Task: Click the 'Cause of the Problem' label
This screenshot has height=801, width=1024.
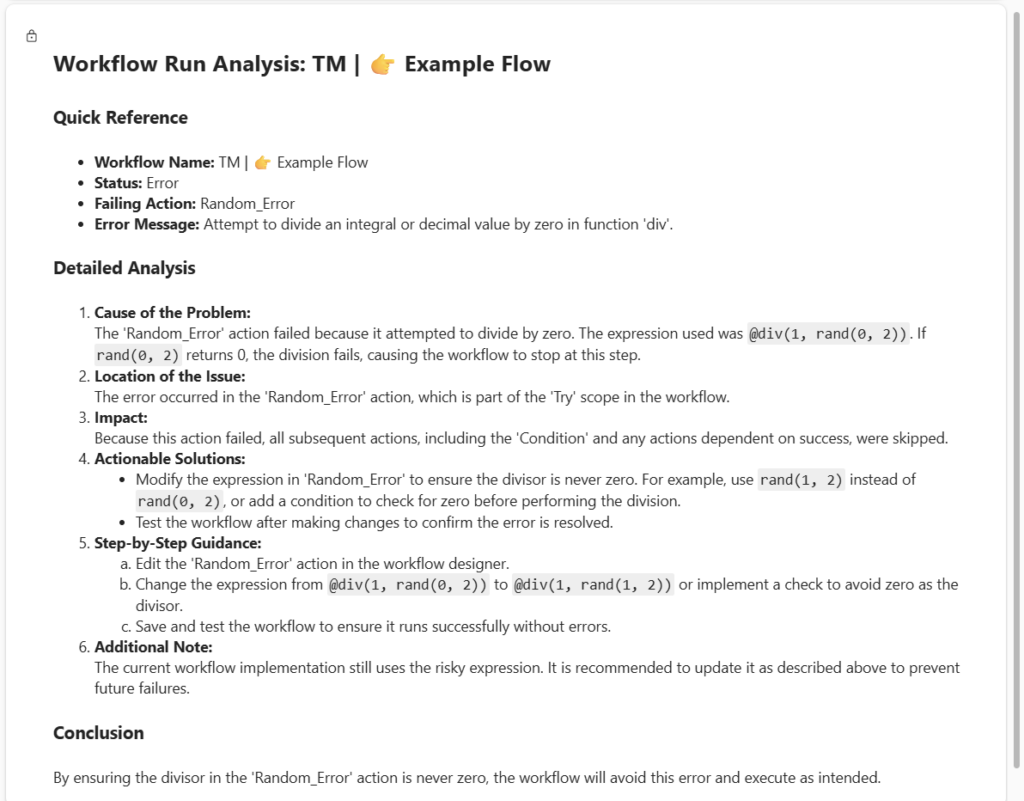Action: pyautogui.click(x=172, y=313)
